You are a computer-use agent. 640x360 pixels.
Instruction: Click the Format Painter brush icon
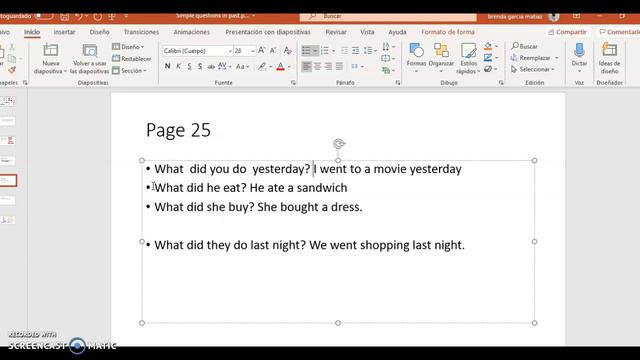tap(12, 70)
